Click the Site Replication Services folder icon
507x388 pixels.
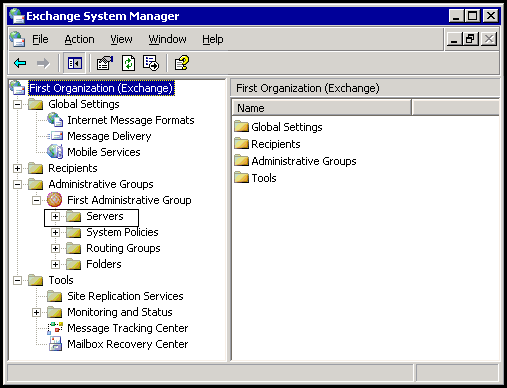click(x=55, y=296)
